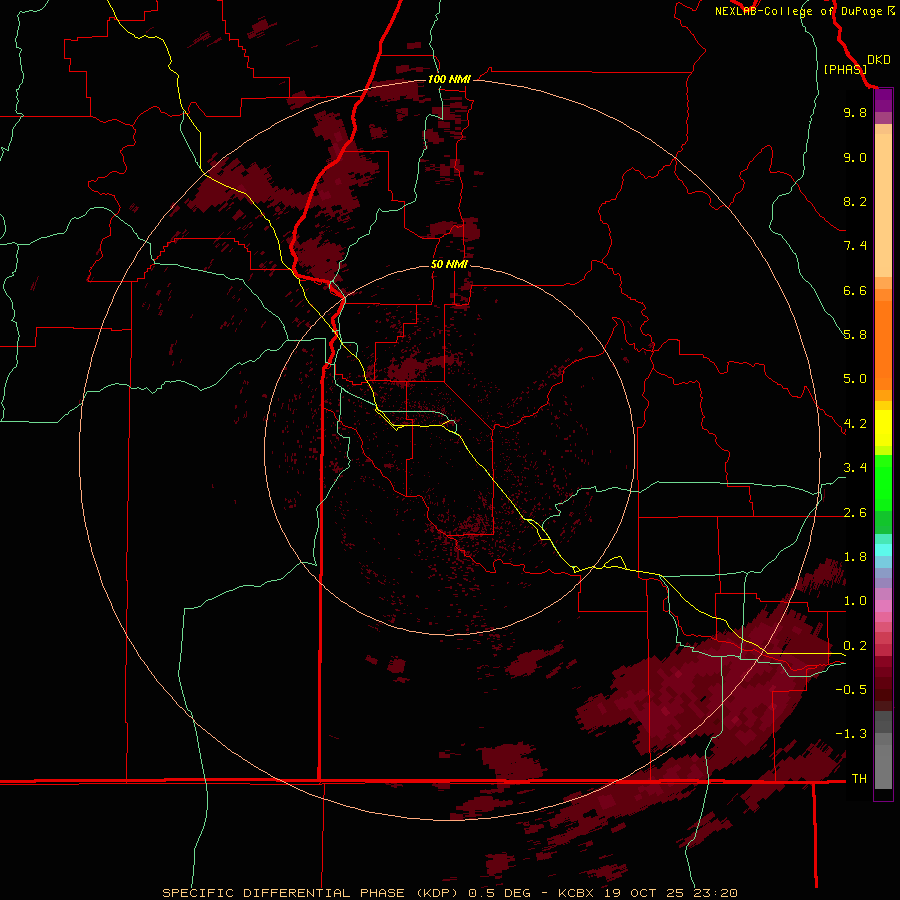Click the KCBX radar site identifier in the caption
This screenshot has width=900, height=900.
(579, 893)
